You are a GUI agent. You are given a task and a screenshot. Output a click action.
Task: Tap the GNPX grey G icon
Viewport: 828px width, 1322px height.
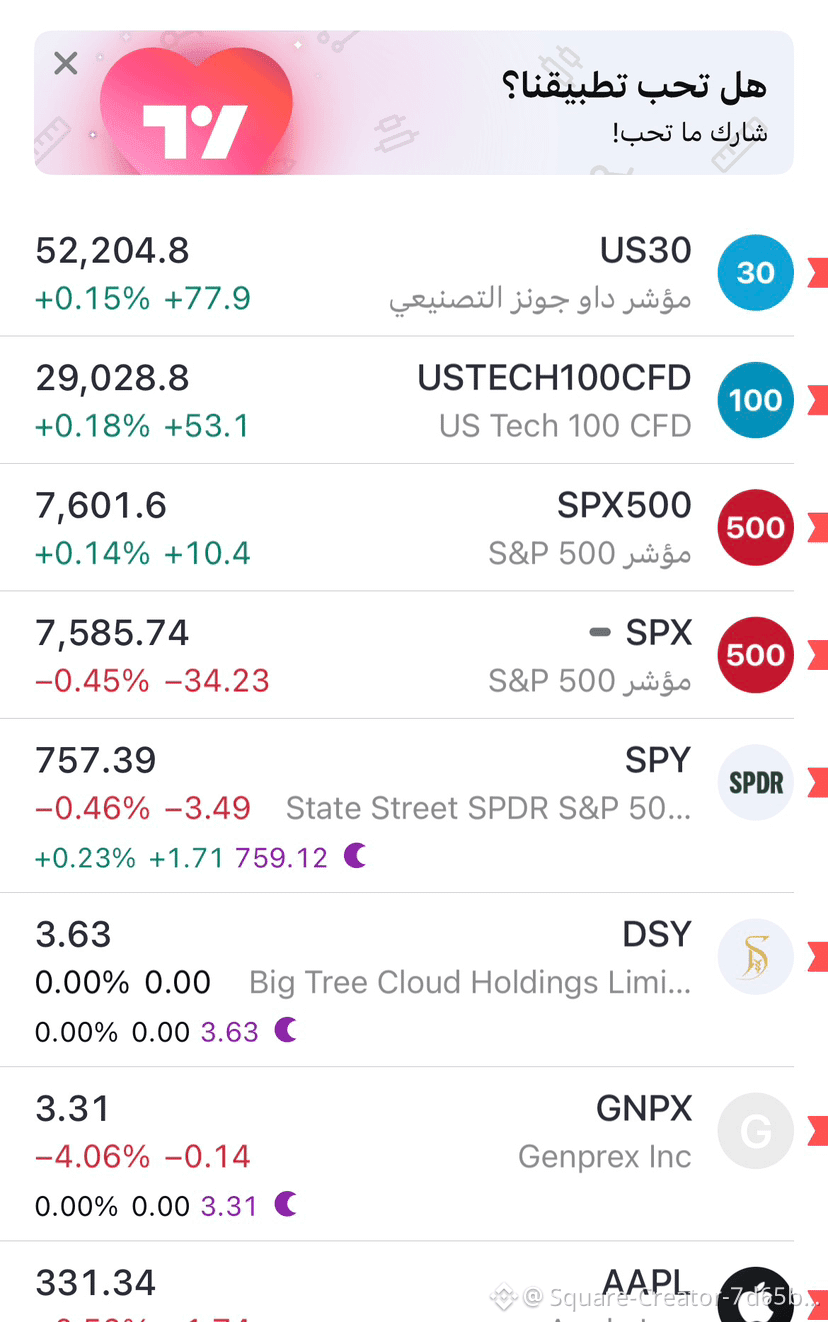756,1131
